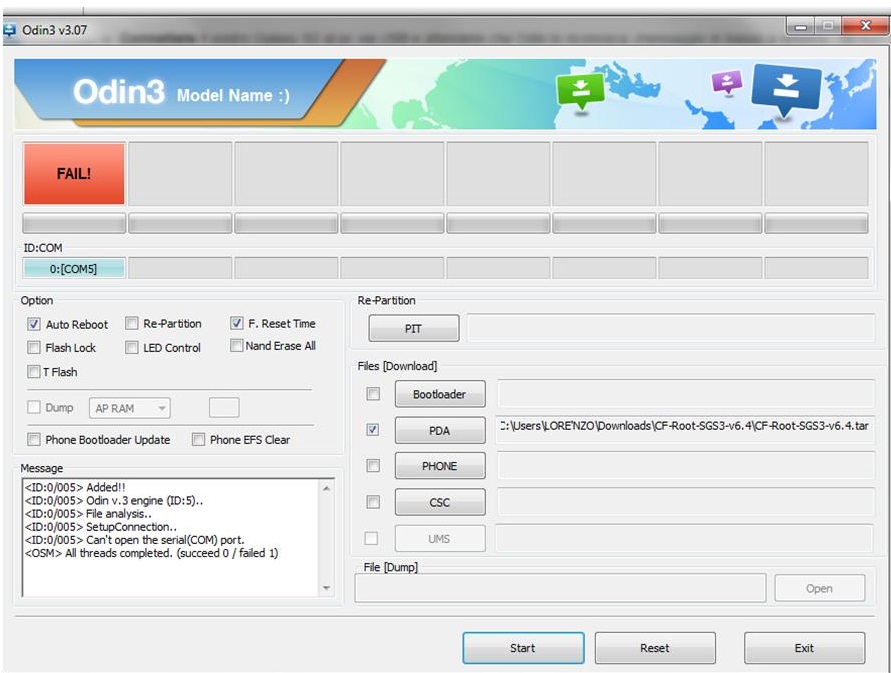The image size is (891, 673).
Task: Click the PHONE file path field
Action: coord(685,466)
